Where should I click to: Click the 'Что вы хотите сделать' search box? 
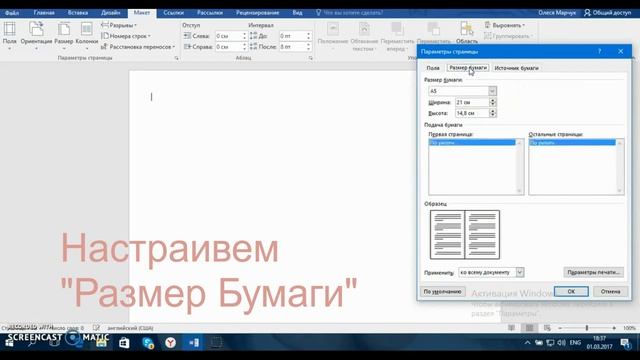coord(350,13)
